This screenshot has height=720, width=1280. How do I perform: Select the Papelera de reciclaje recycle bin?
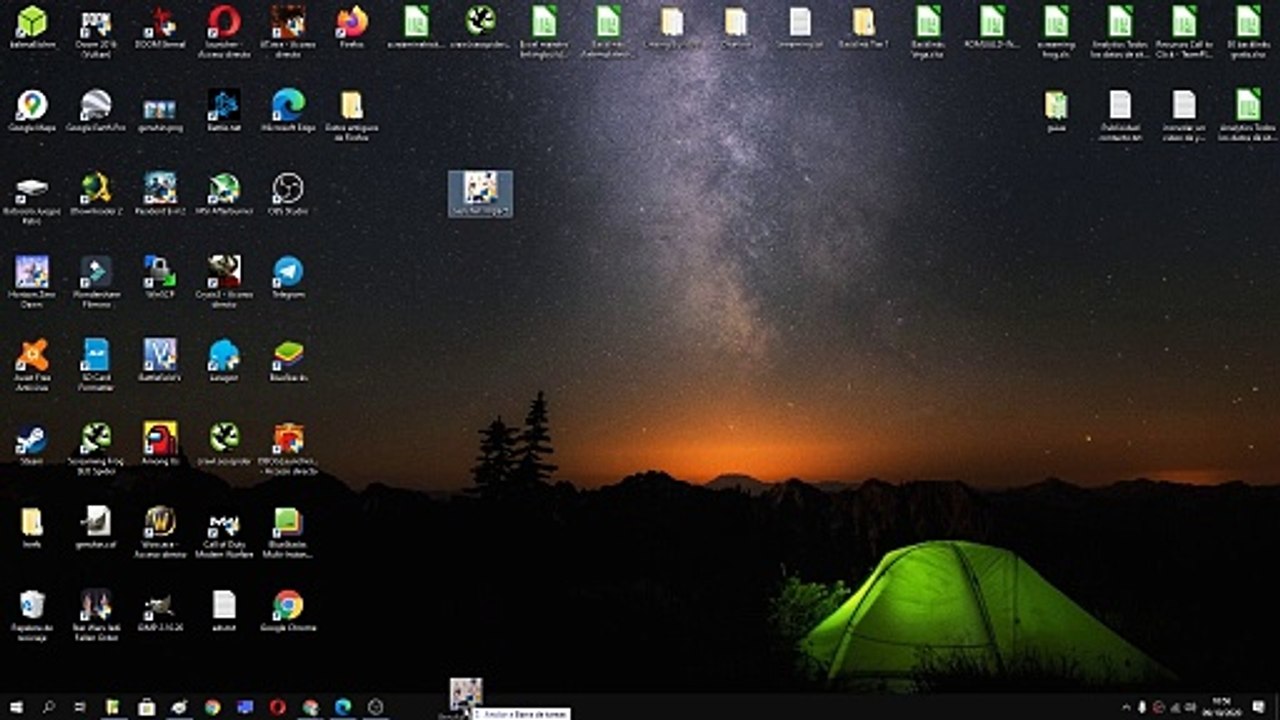[32, 615]
